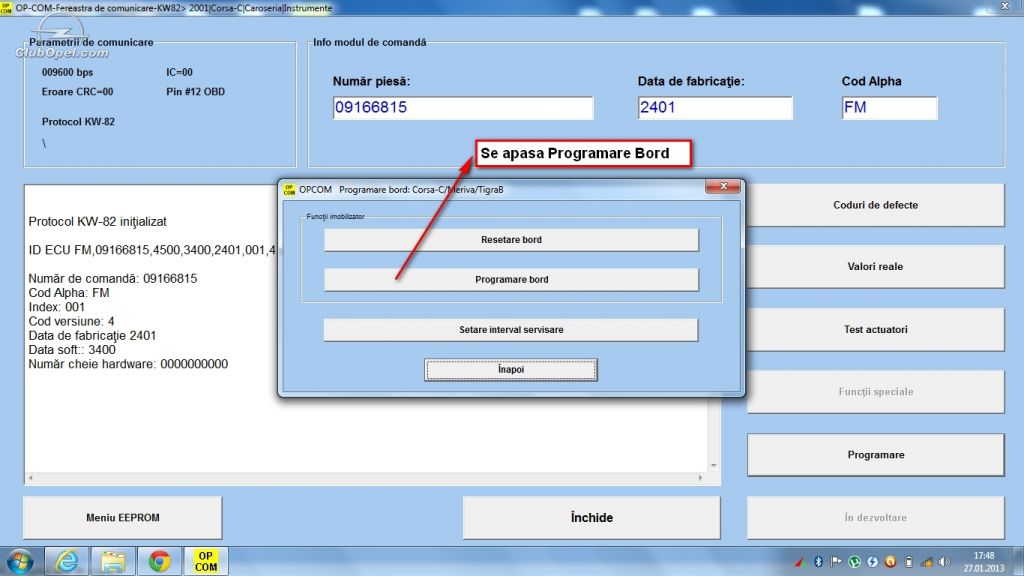
Task: Click the OPCOM icon in the dialog title bar
Action: pos(289,189)
